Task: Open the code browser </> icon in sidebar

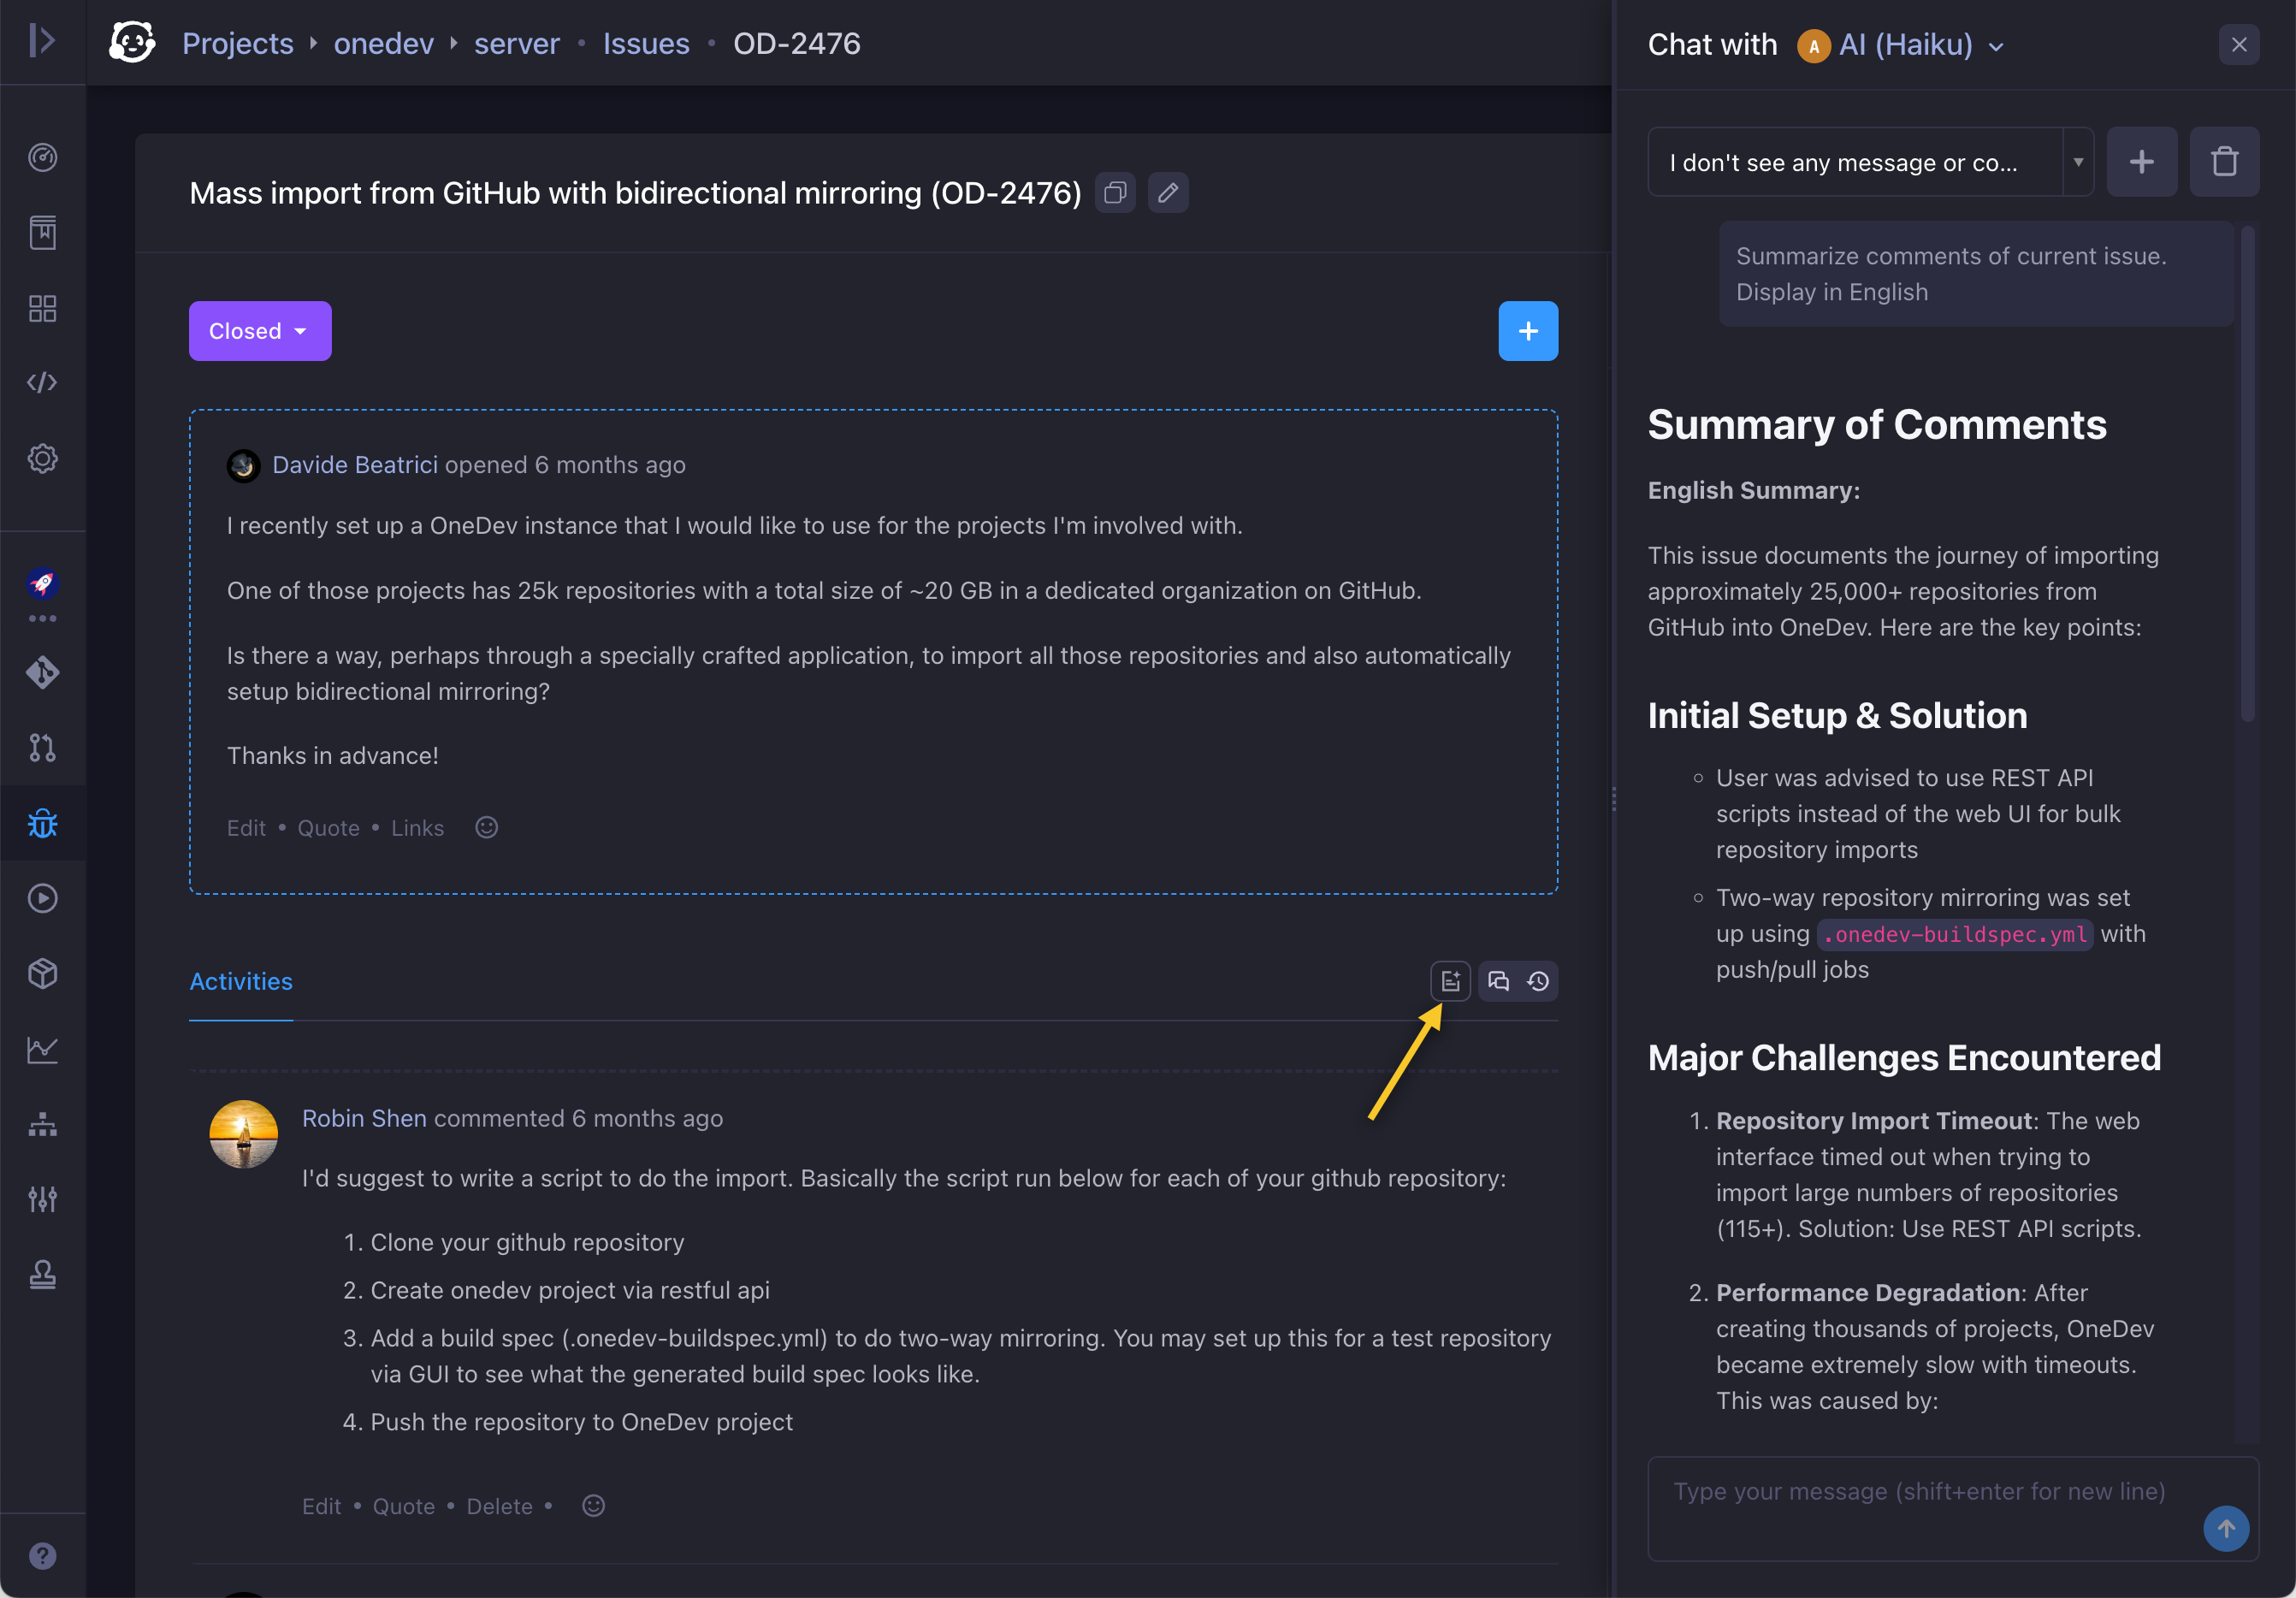Action: pos(43,381)
